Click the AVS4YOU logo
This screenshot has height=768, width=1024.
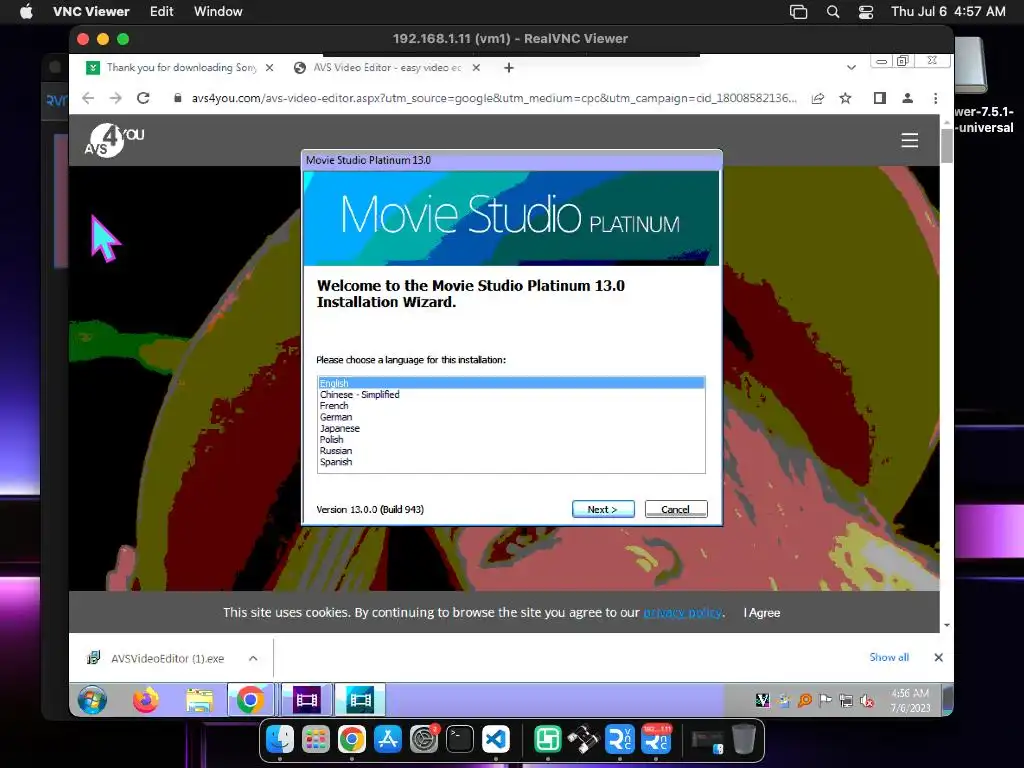pyautogui.click(x=114, y=140)
